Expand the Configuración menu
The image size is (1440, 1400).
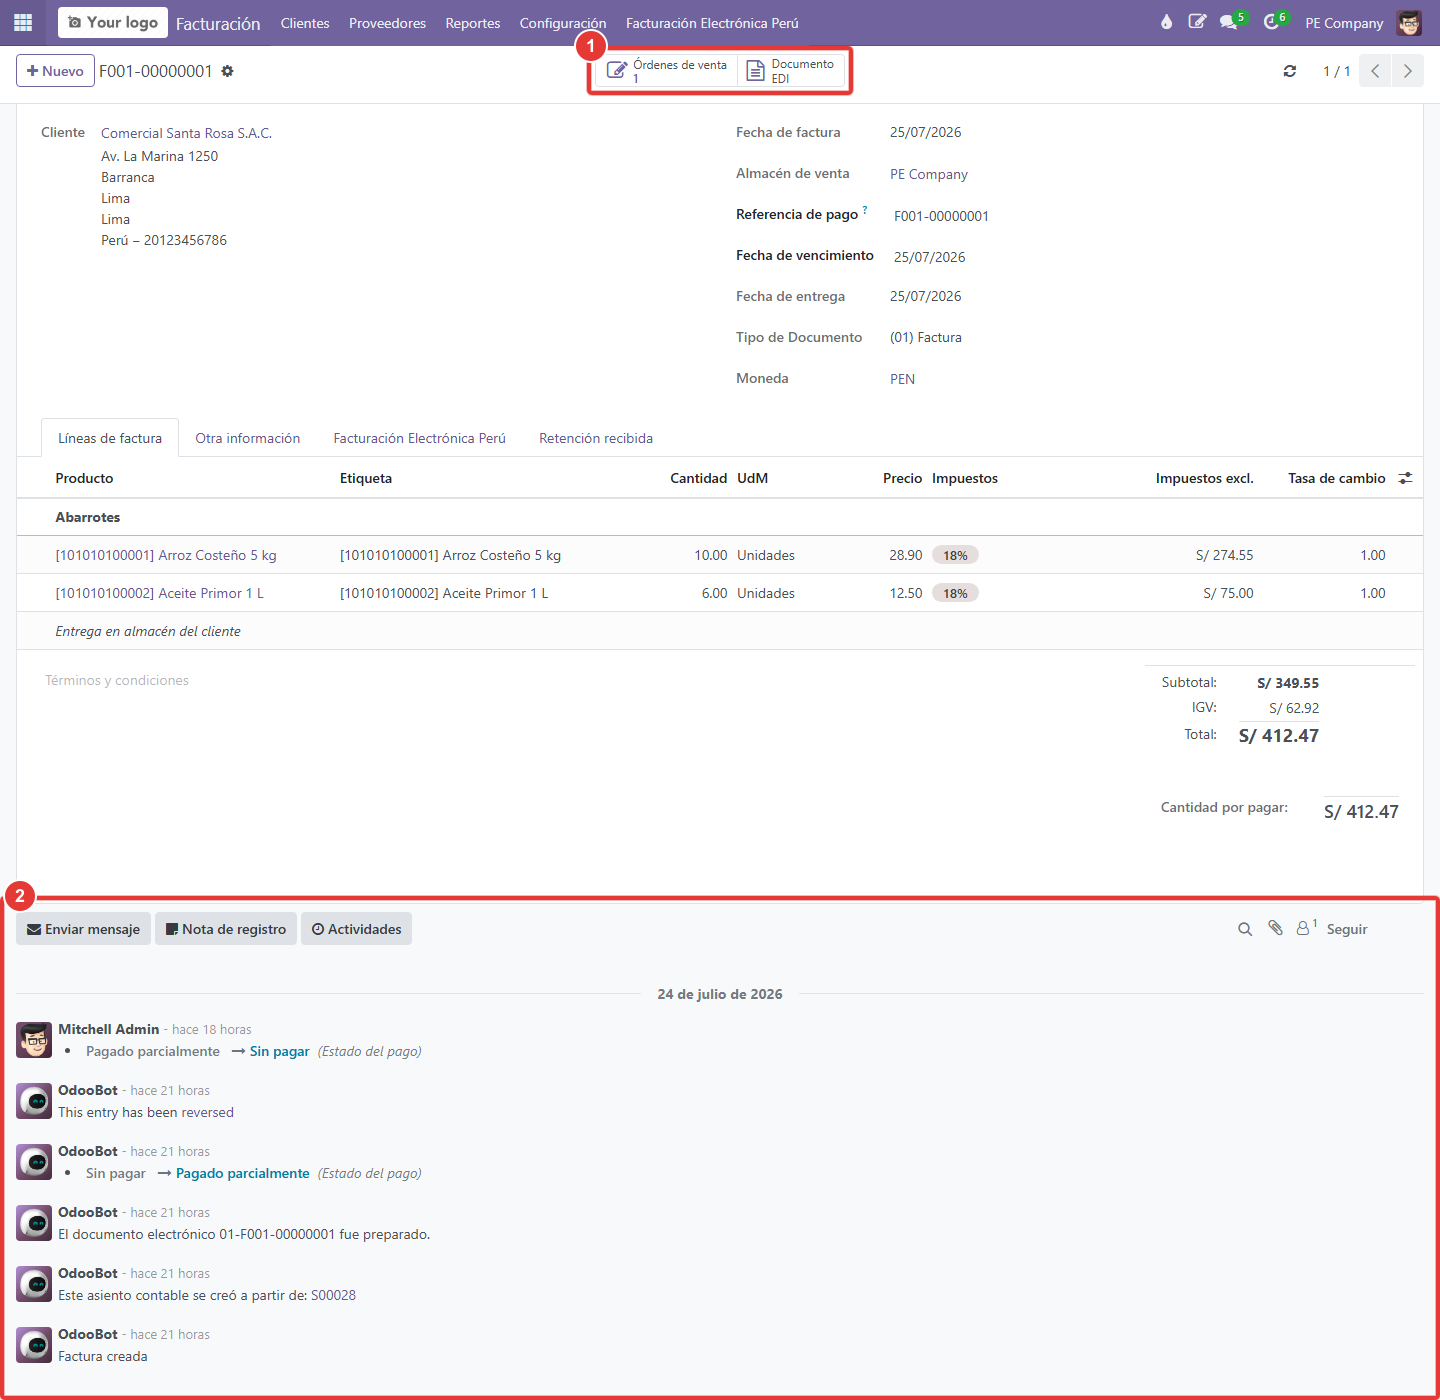[562, 23]
